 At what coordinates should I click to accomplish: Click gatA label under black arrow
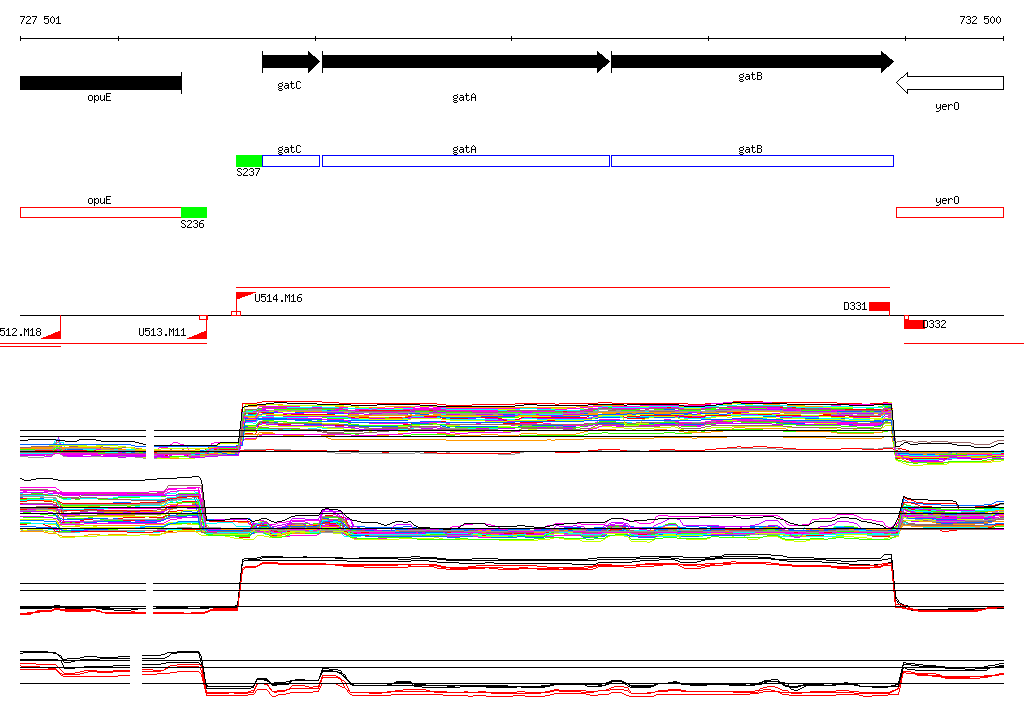tap(464, 97)
